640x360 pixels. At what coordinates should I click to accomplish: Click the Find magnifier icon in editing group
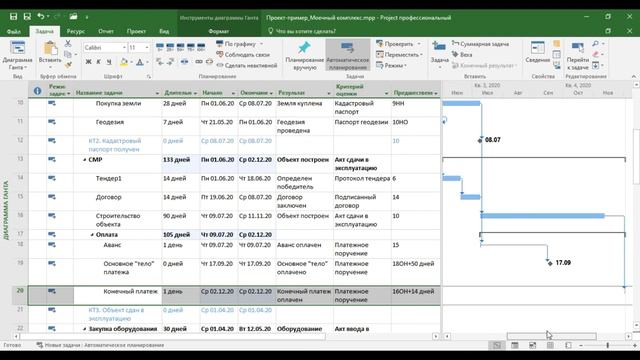tap(596, 44)
